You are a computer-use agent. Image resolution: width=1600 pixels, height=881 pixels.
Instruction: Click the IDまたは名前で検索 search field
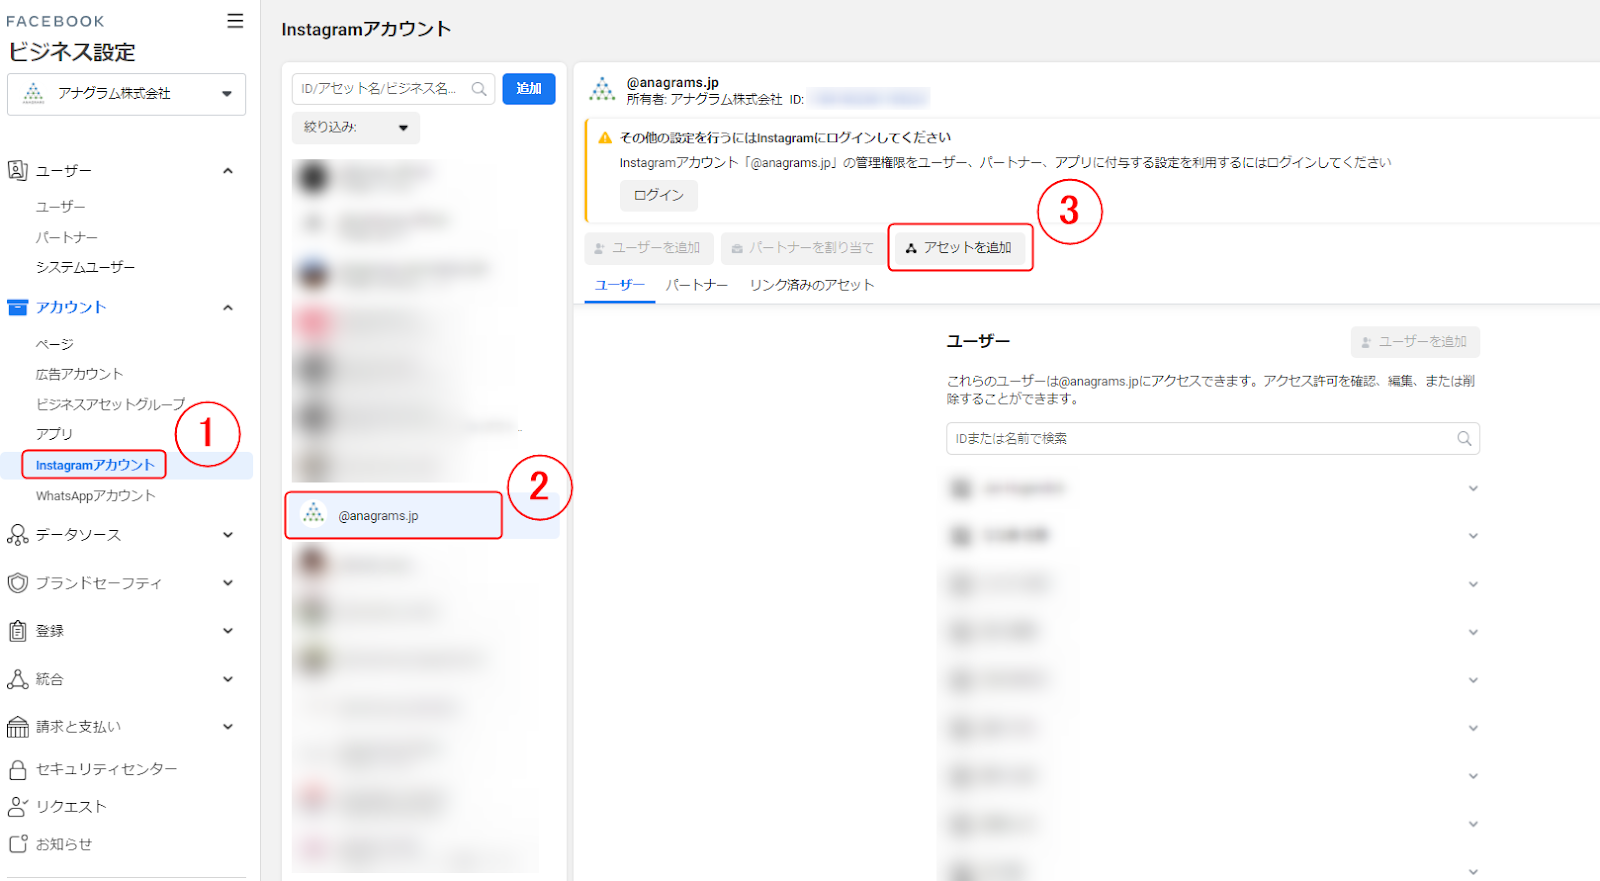point(1200,439)
